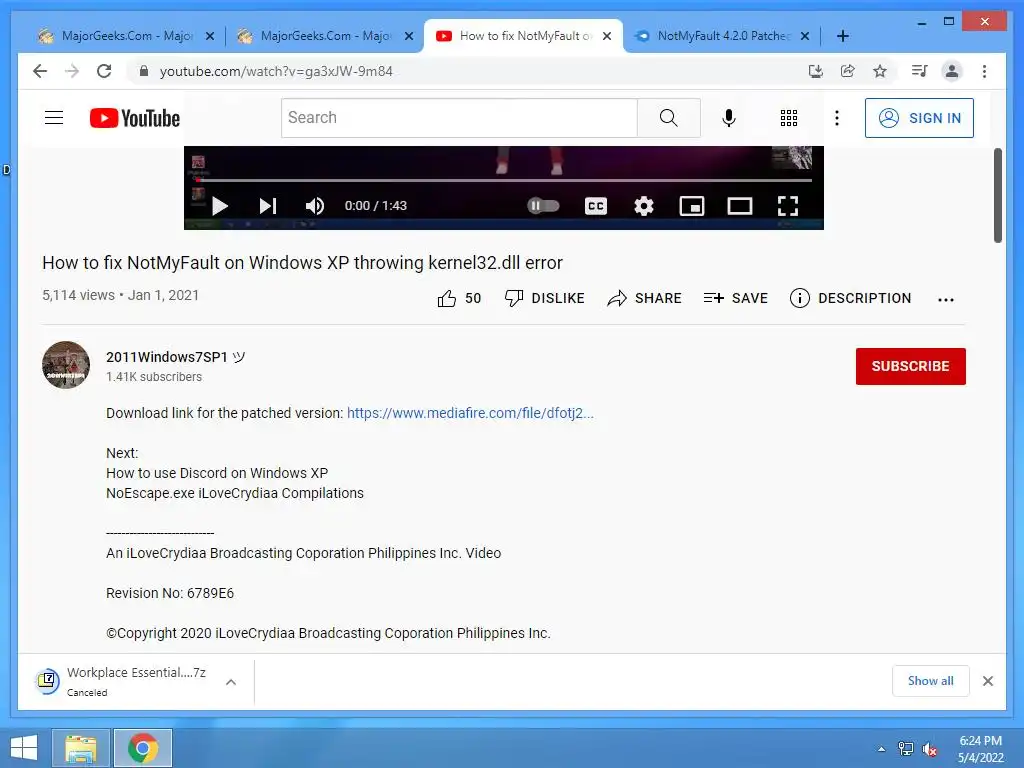The width and height of the screenshot is (1024, 768).
Task: Close the first MajorGeeks.Com tab
Action: [210, 36]
